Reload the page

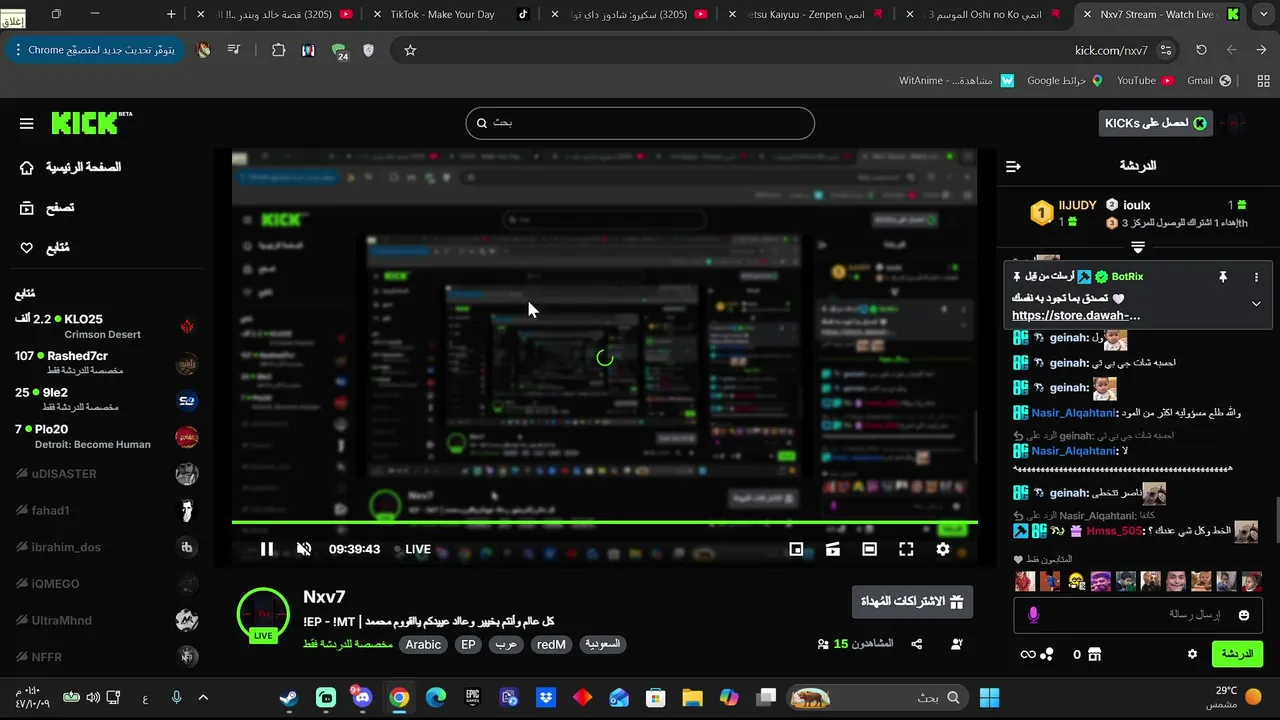coord(1201,50)
